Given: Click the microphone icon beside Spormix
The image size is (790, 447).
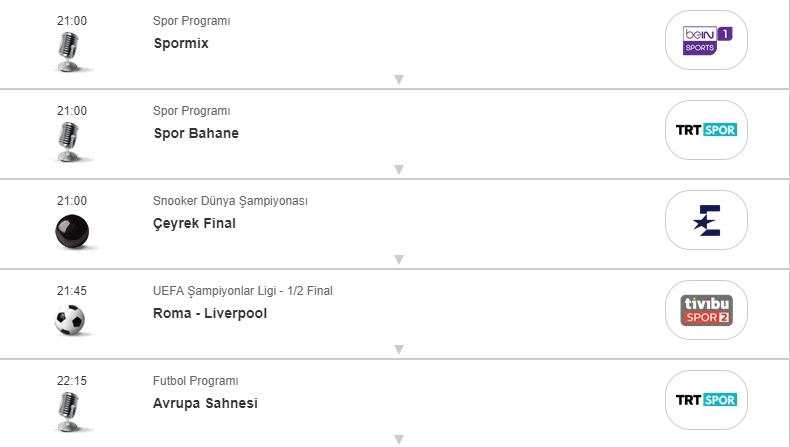Looking at the screenshot, I should pos(70,51).
